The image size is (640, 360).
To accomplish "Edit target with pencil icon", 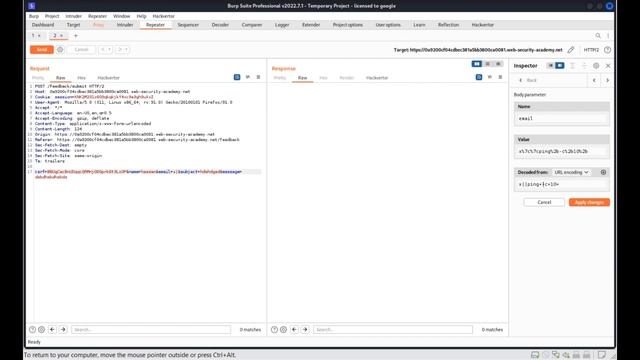I will [x=571, y=50].
